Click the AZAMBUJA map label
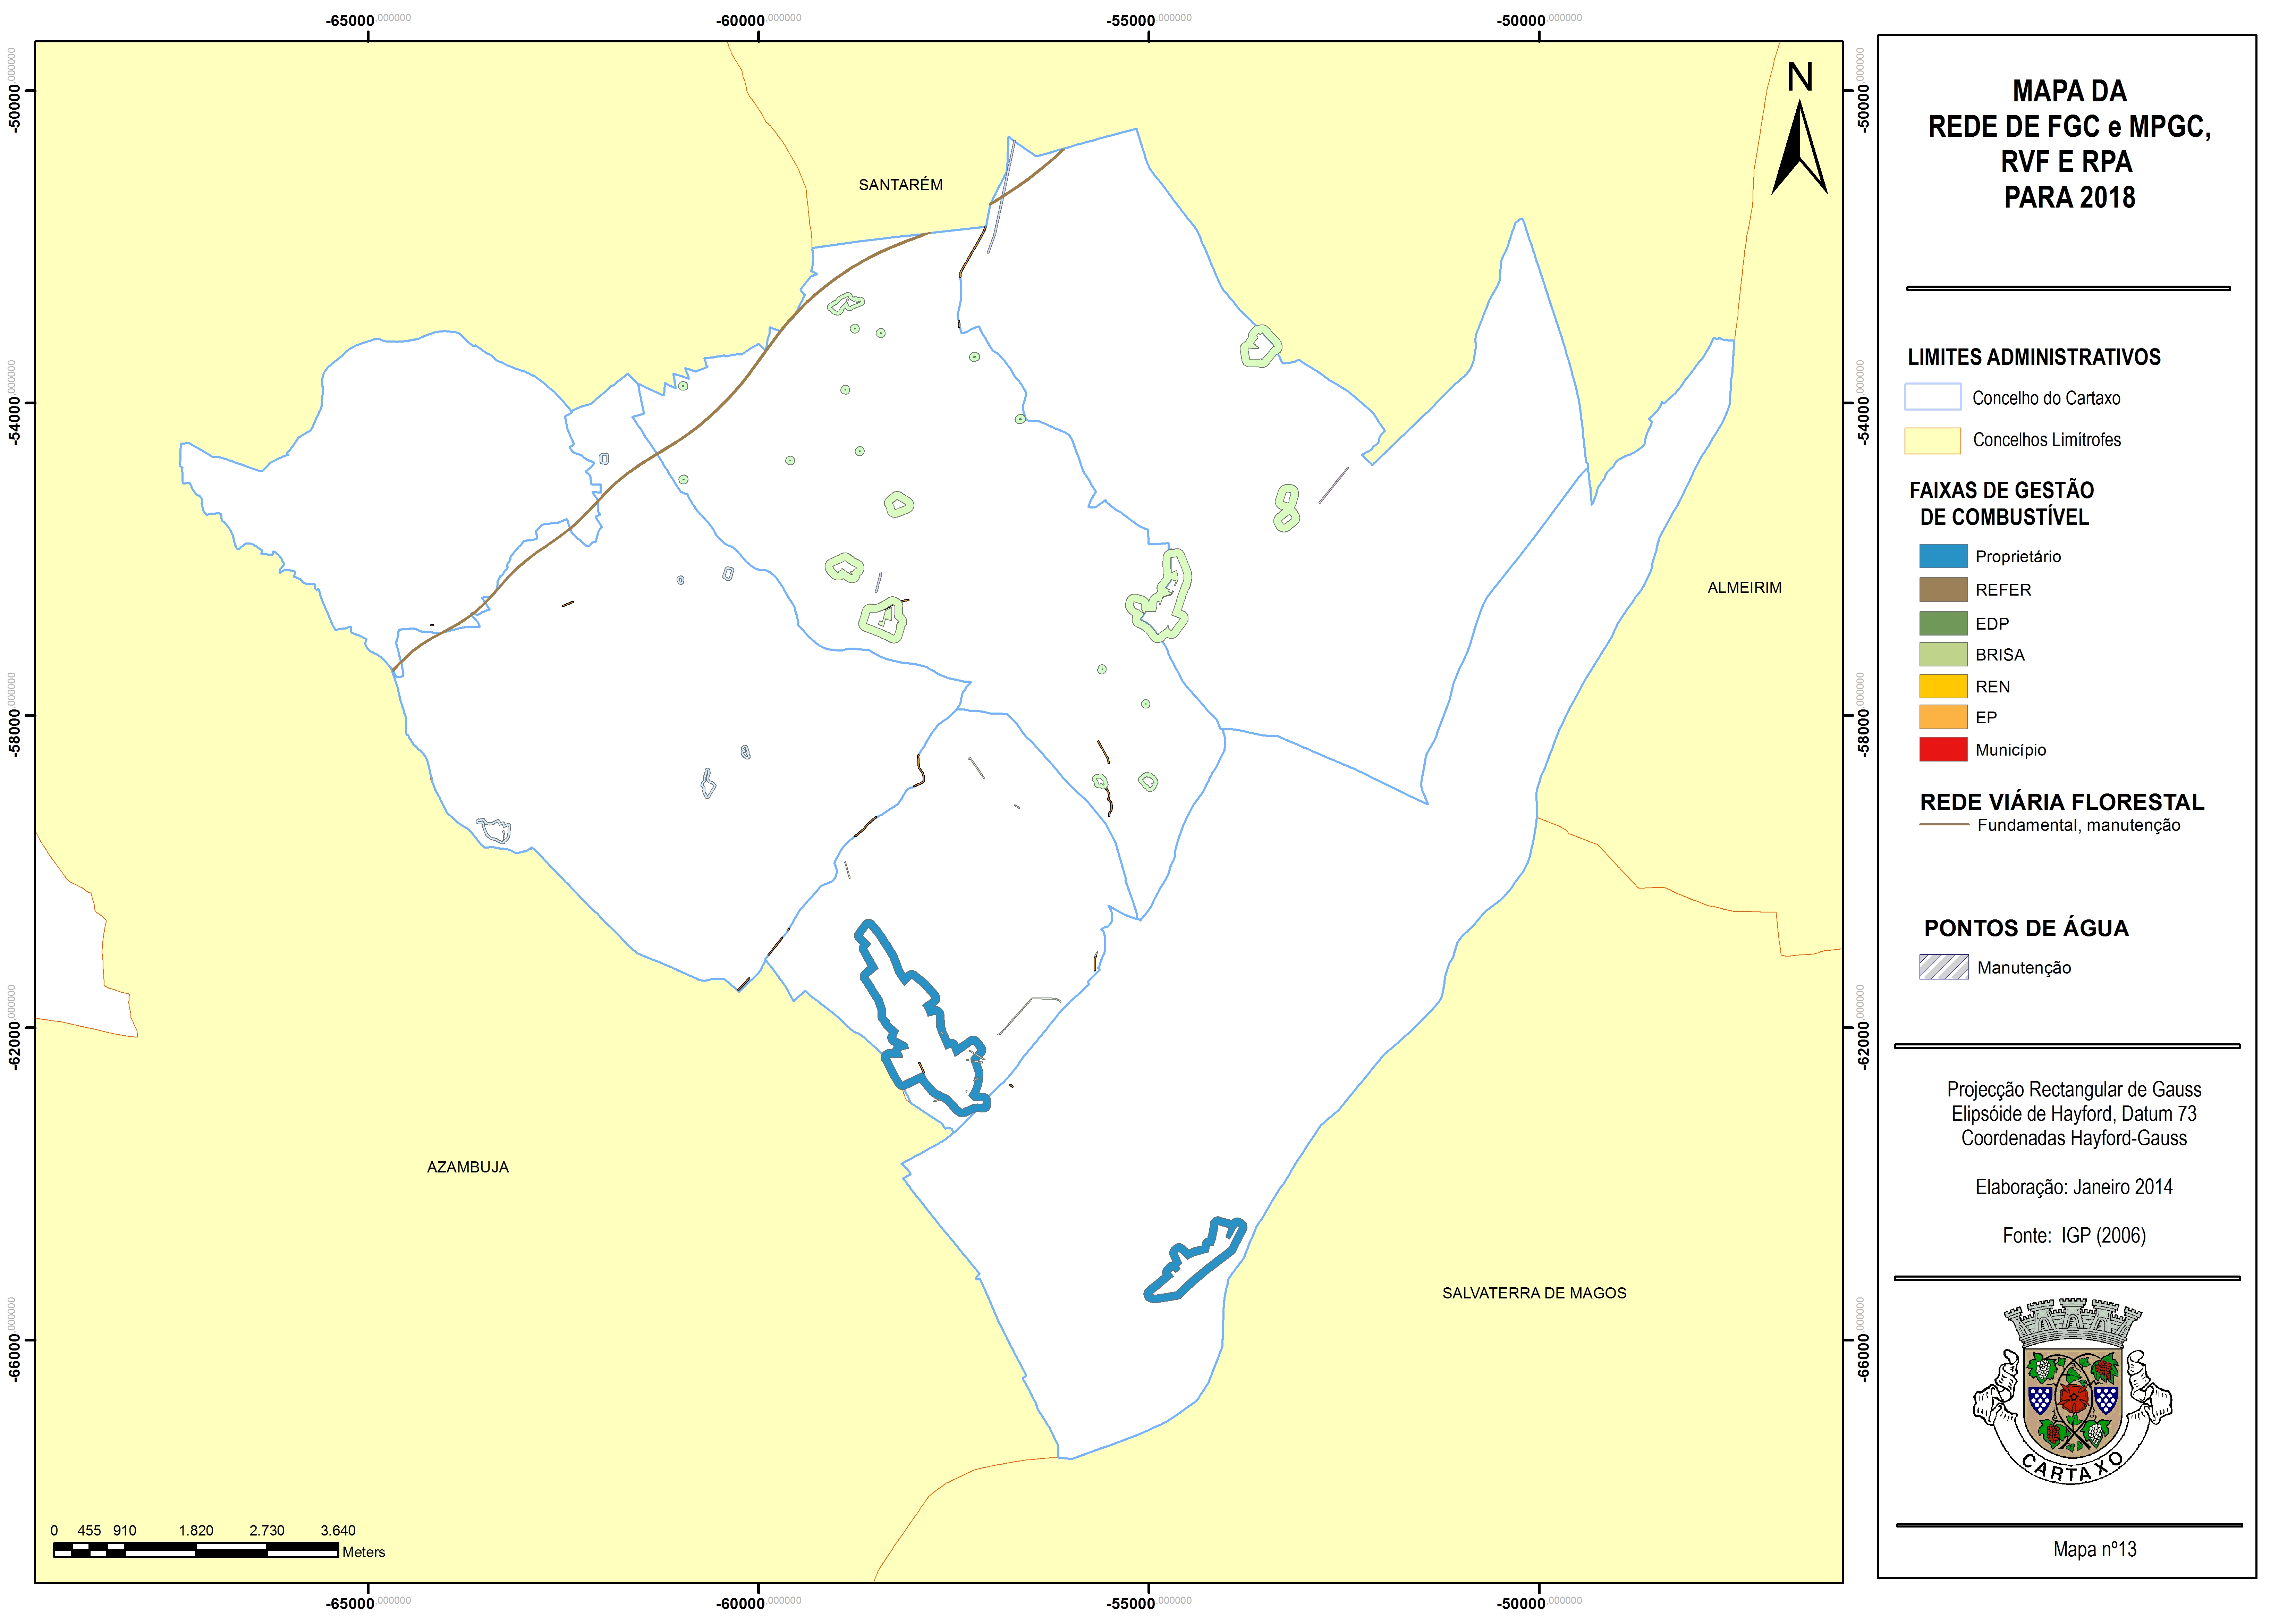The height and width of the screenshot is (1624, 2296). [x=468, y=1167]
